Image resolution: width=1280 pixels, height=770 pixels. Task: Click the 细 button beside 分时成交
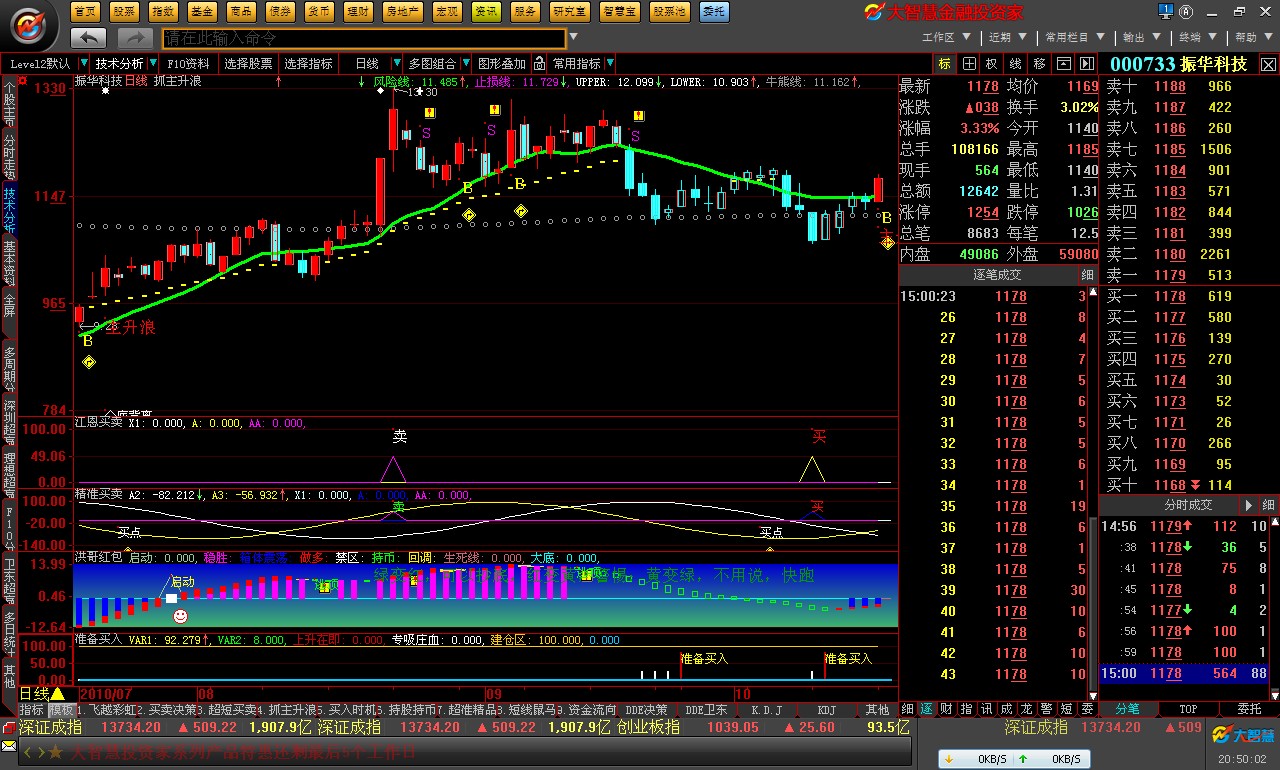pos(1268,505)
